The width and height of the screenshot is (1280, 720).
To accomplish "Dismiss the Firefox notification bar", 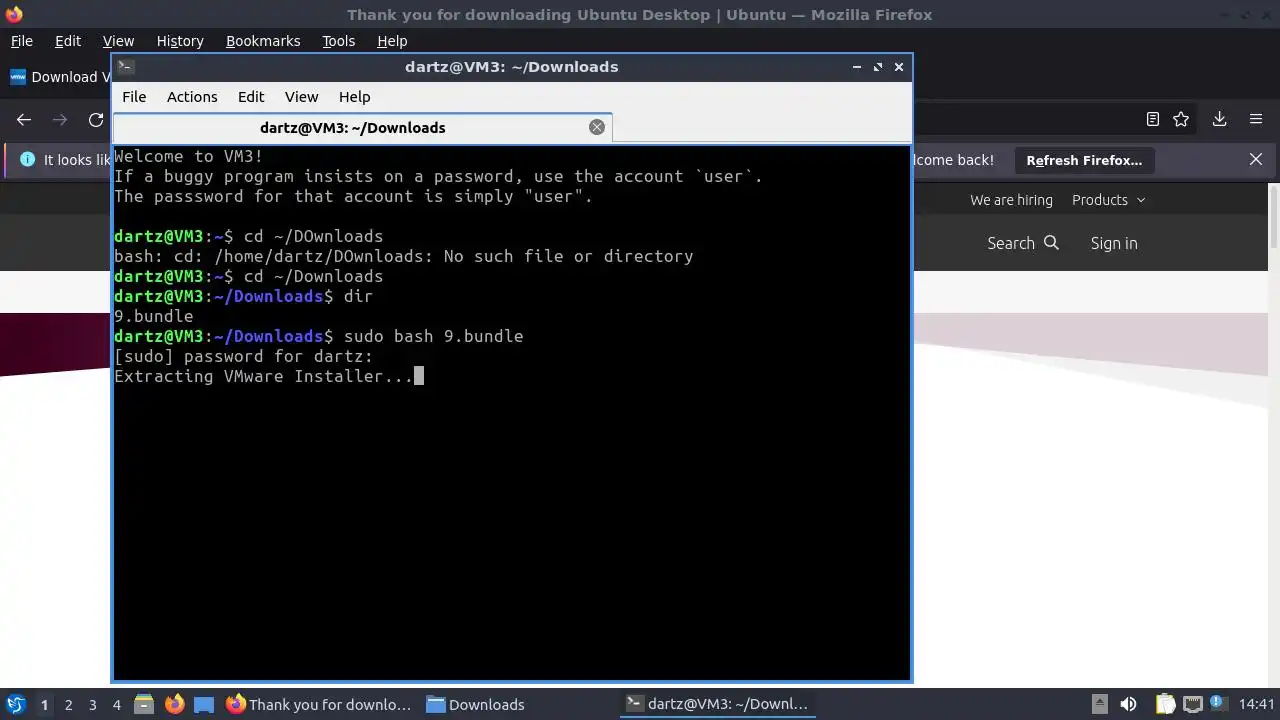I will 1256,160.
